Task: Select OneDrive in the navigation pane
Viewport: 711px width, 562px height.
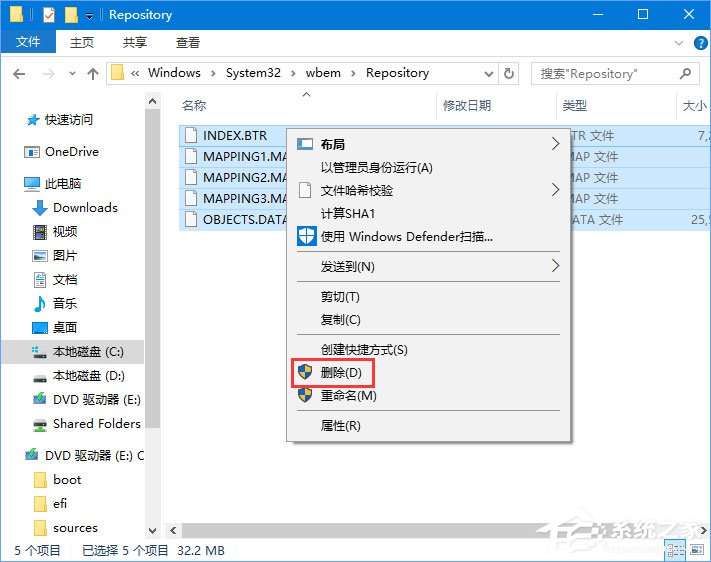Action: (71, 152)
